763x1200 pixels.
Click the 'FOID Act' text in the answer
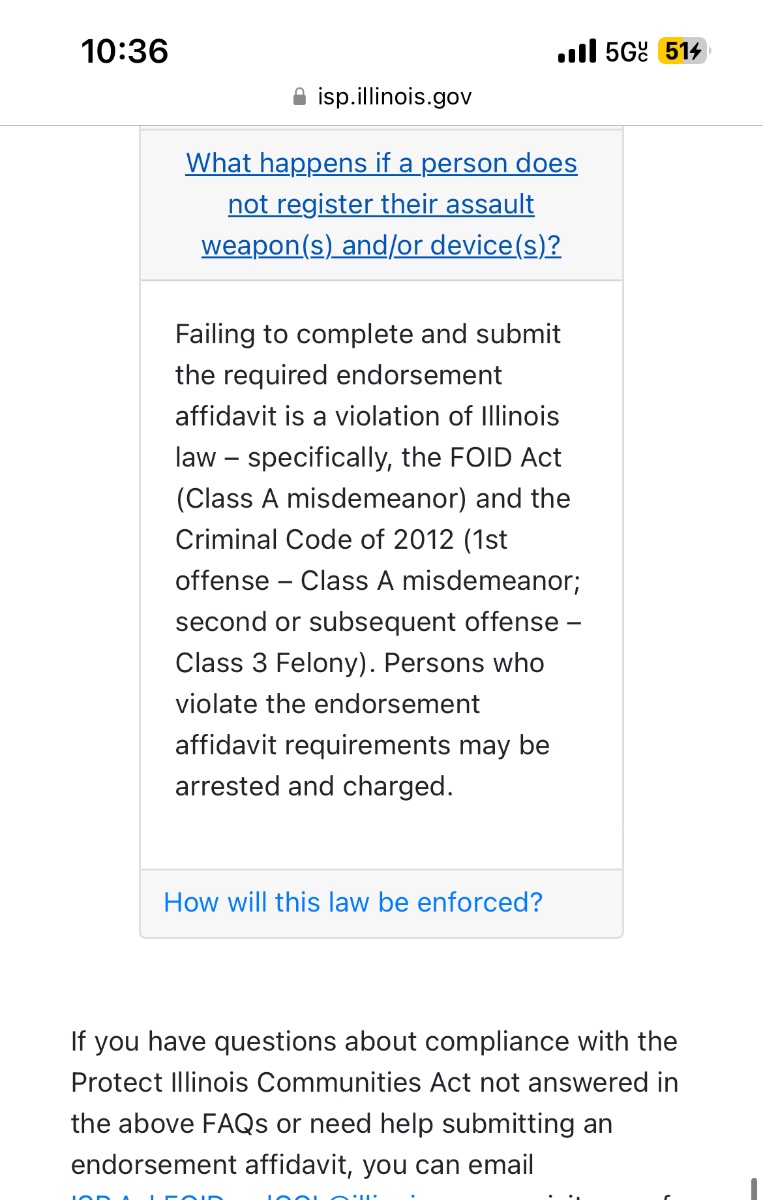tap(502, 458)
